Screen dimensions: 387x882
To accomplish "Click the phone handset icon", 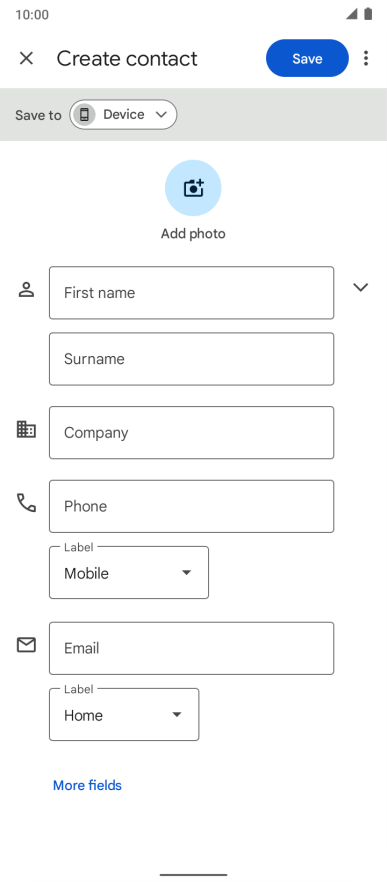I will point(26,503).
